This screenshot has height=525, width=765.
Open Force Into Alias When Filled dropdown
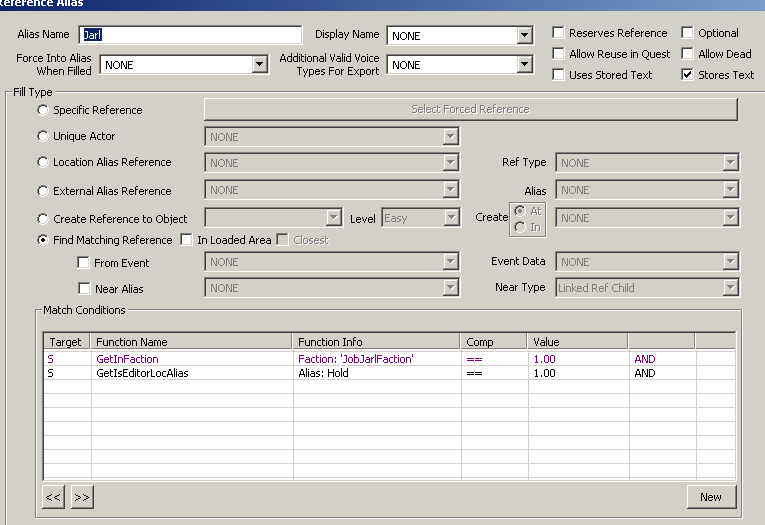pyautogui.click(x=184, y=64)
